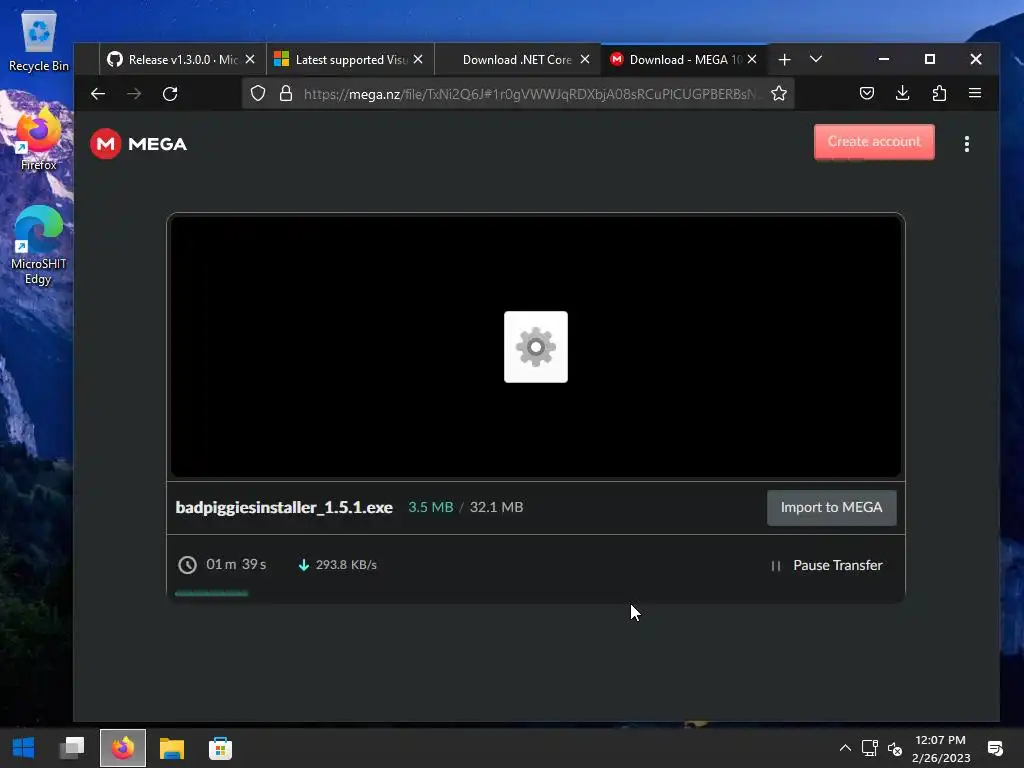Select the MicroSHIT Edgy desktop shortcut
The image size is (1024, 768).
39,246
